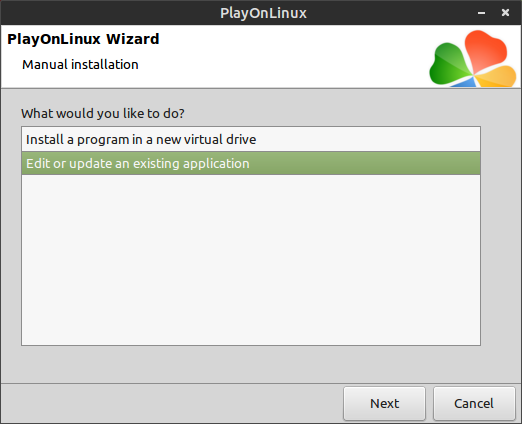Click the white header banner blank area

(x=283, y=57)
